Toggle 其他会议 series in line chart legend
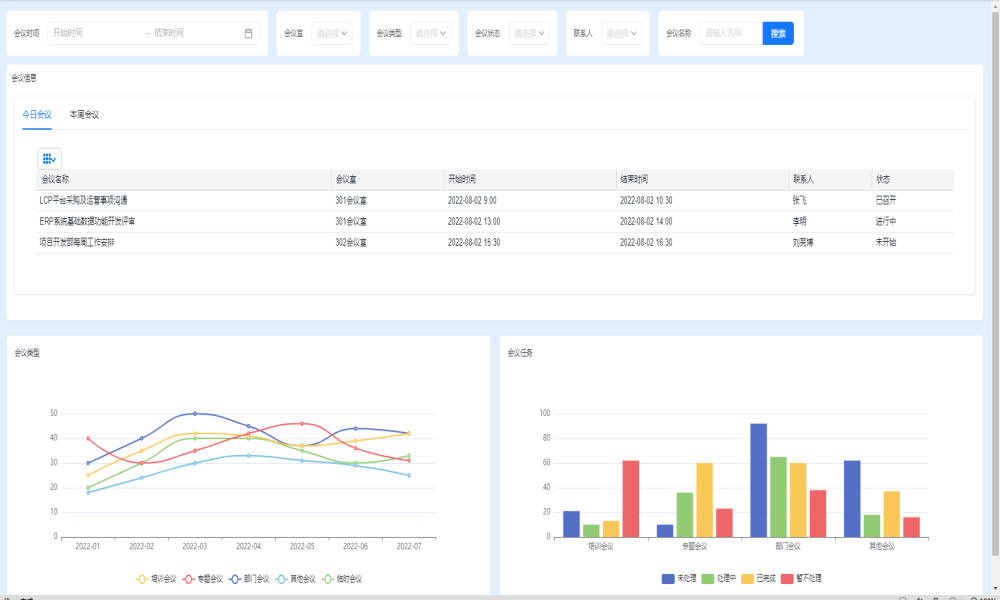The width and height of the screenshot is (1000, 600). 296,579
